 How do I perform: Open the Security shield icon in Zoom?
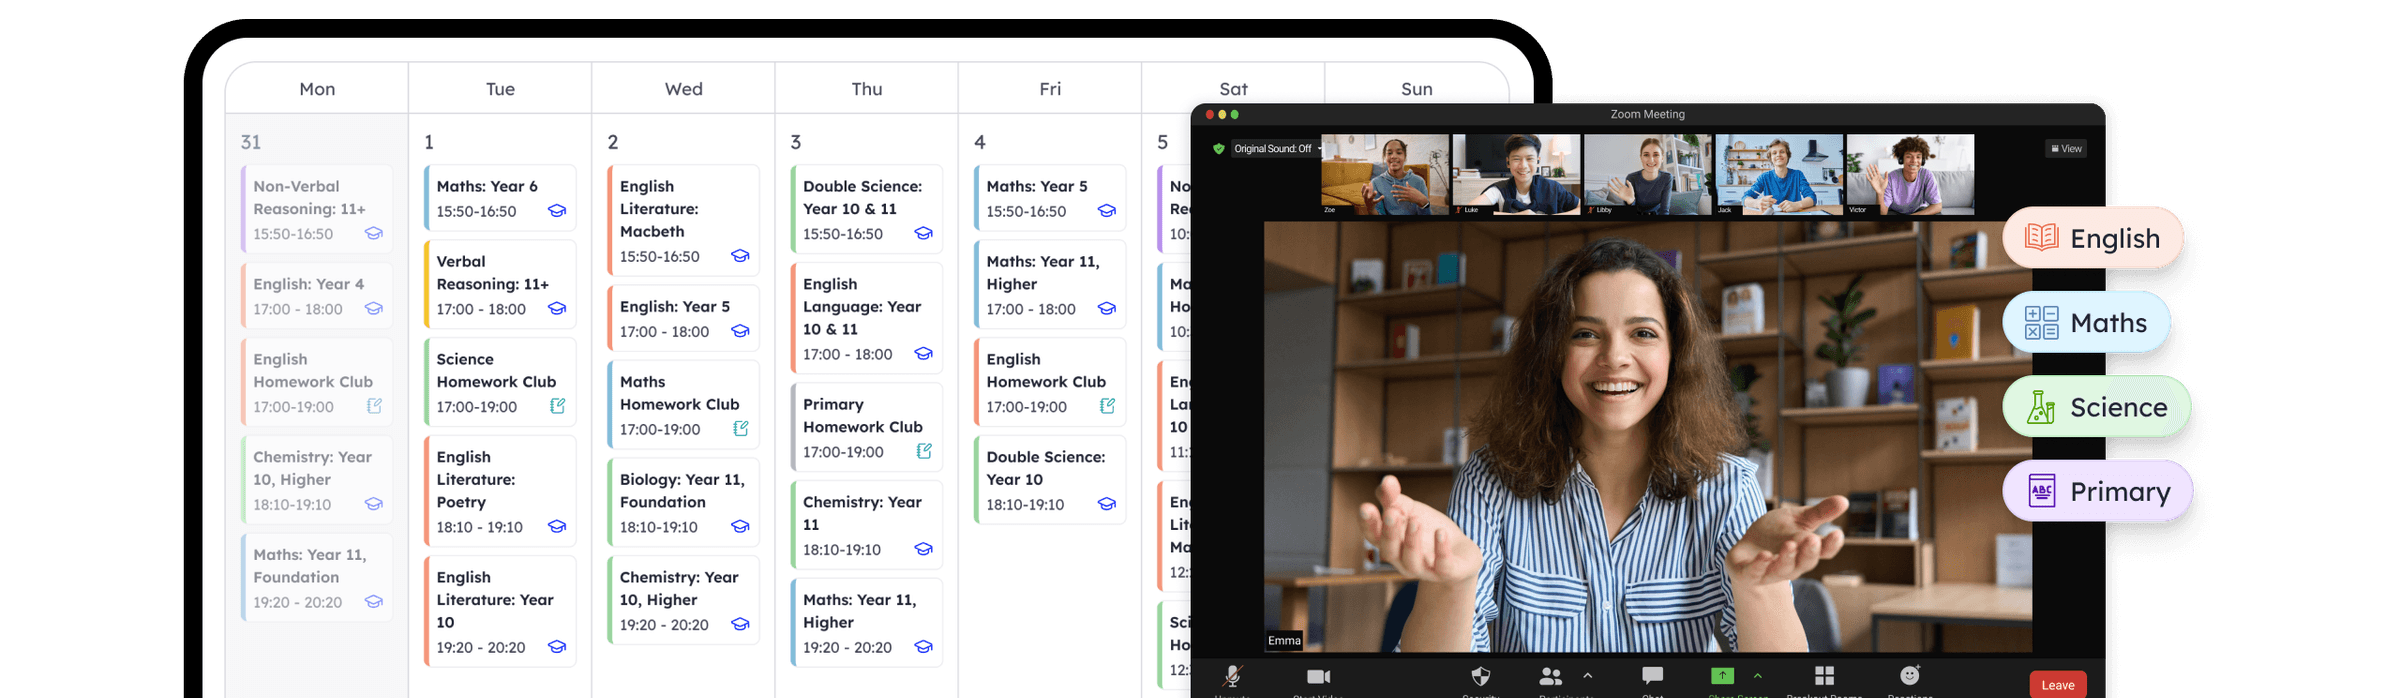[1481, 676]
